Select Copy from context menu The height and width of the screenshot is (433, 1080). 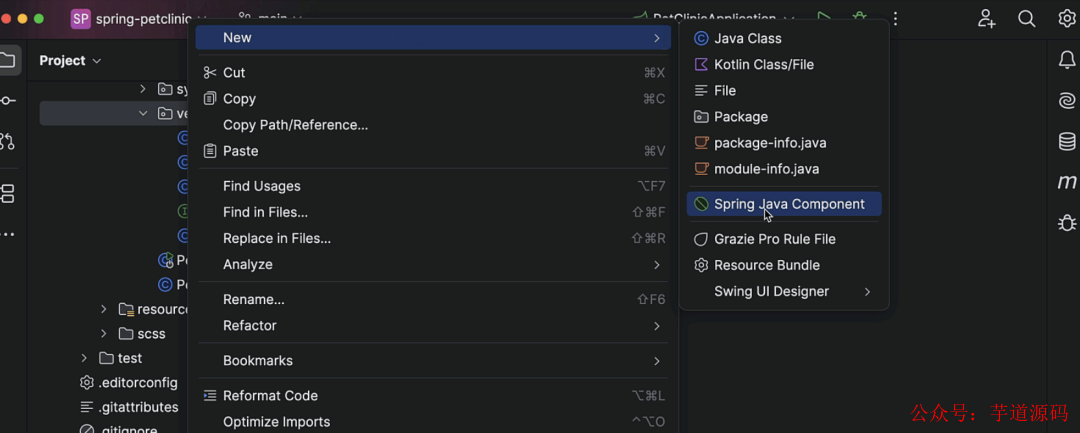tap(433, 99)
